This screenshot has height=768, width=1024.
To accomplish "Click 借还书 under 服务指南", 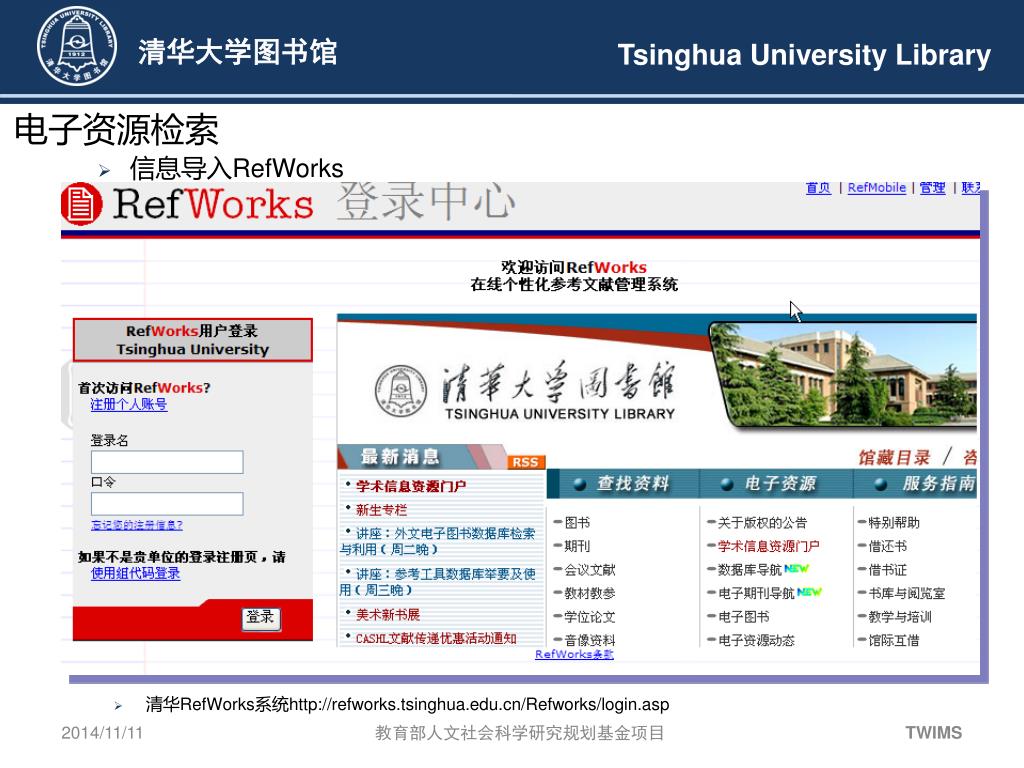I will [x=888, y=546].
